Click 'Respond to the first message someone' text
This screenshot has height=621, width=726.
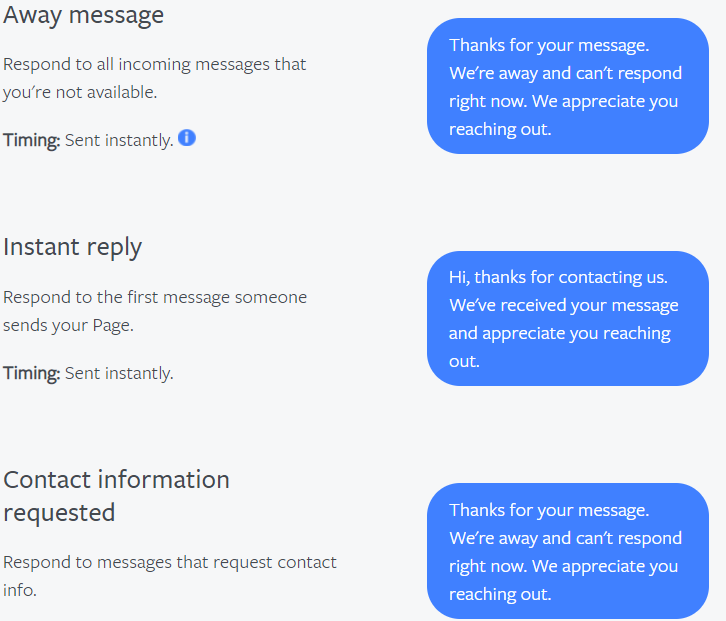[155, 297]
